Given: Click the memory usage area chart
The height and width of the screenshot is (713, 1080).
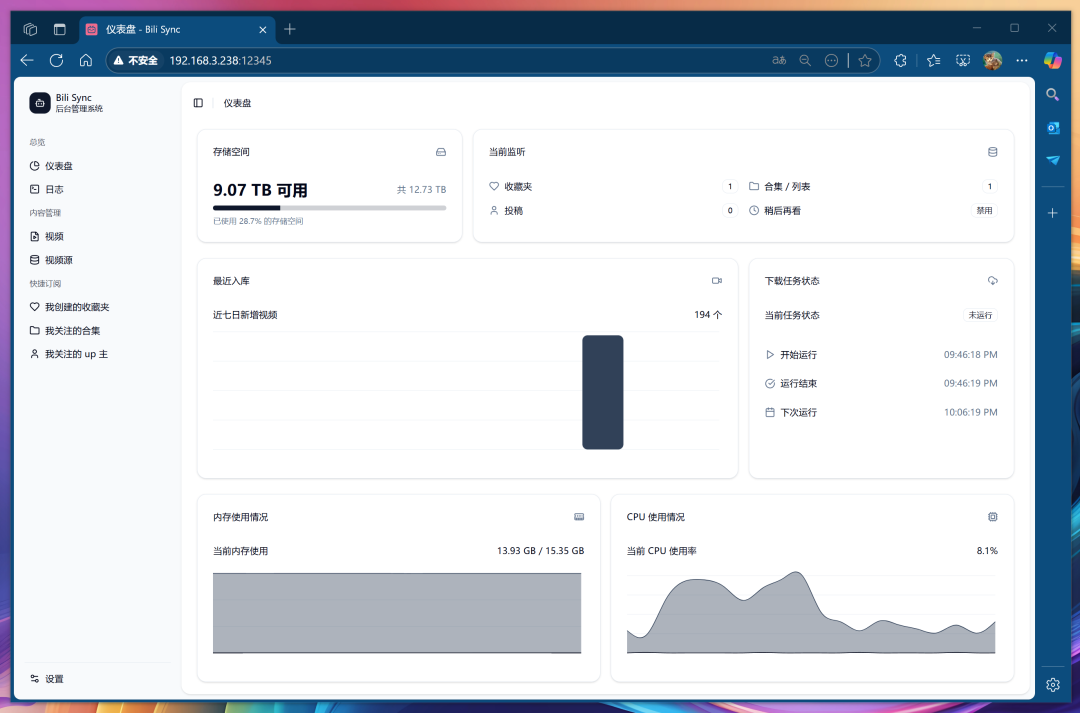Looking at the screenshot, I should pyautogui.click(x=397, y=612).
